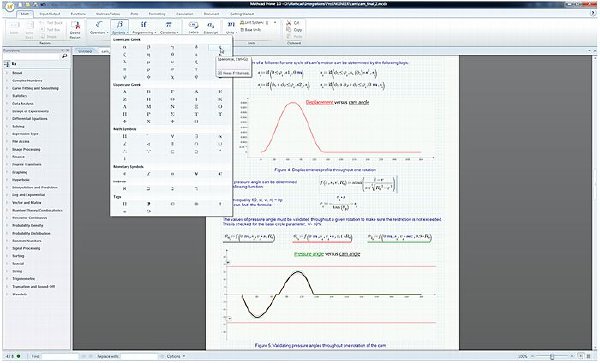Insert lowercase delta symbol
This screenshot has height=363, width=600.
tap(196, 47)
